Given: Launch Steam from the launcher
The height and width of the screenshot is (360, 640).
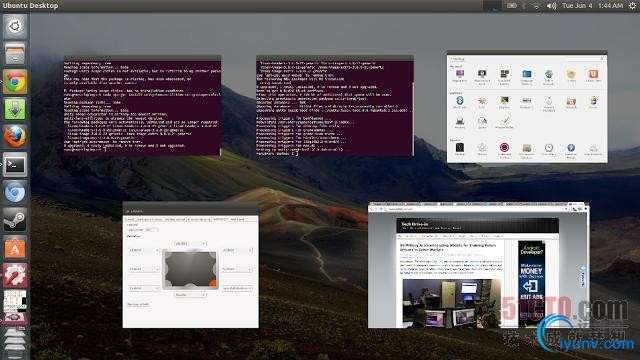Looking at the screenshot, I should (15, 220).
